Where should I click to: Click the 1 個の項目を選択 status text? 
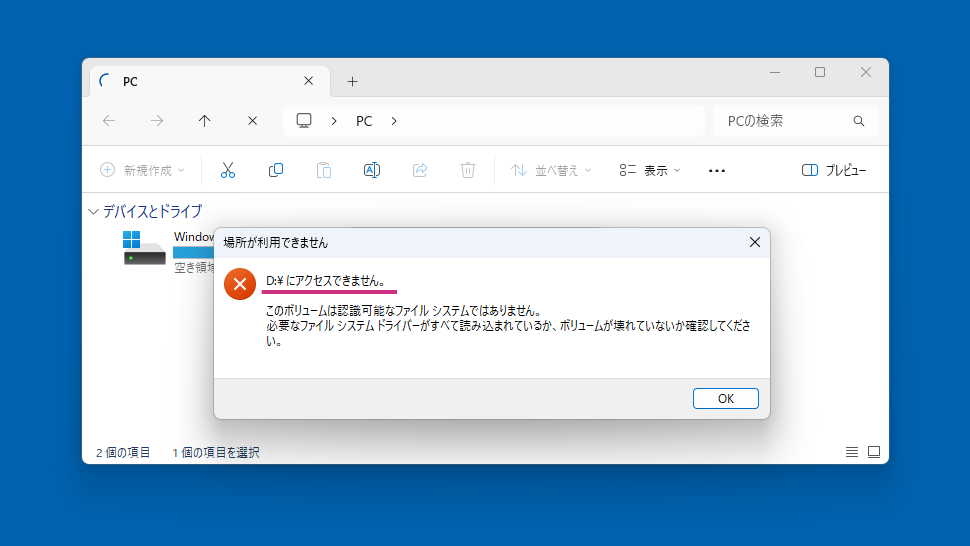coord(216,453)
